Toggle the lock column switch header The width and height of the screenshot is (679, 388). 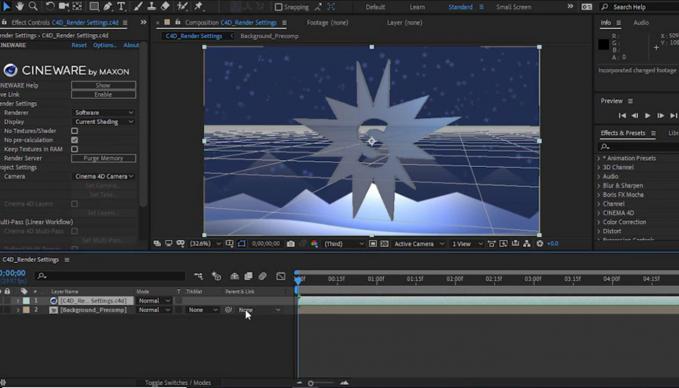click(x=7, y=291)
